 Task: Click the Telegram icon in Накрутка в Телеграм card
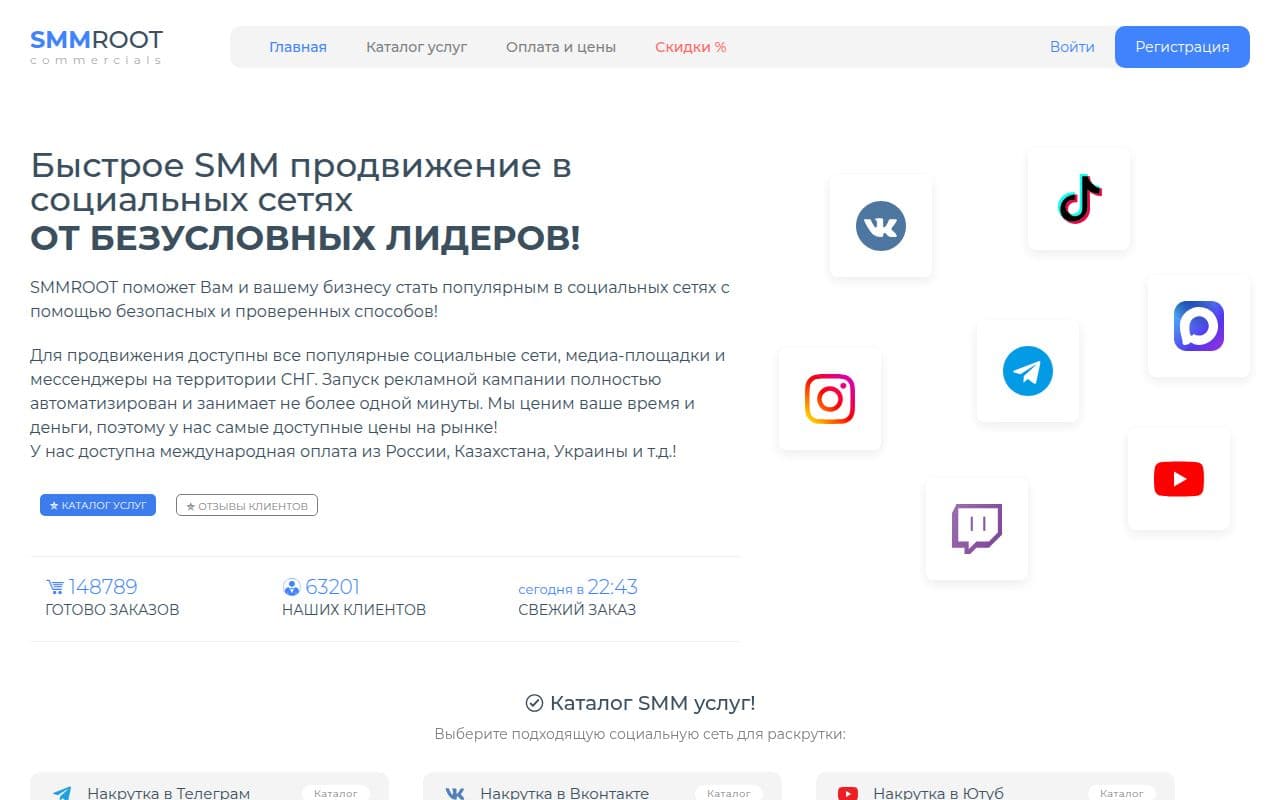[62, 794]
